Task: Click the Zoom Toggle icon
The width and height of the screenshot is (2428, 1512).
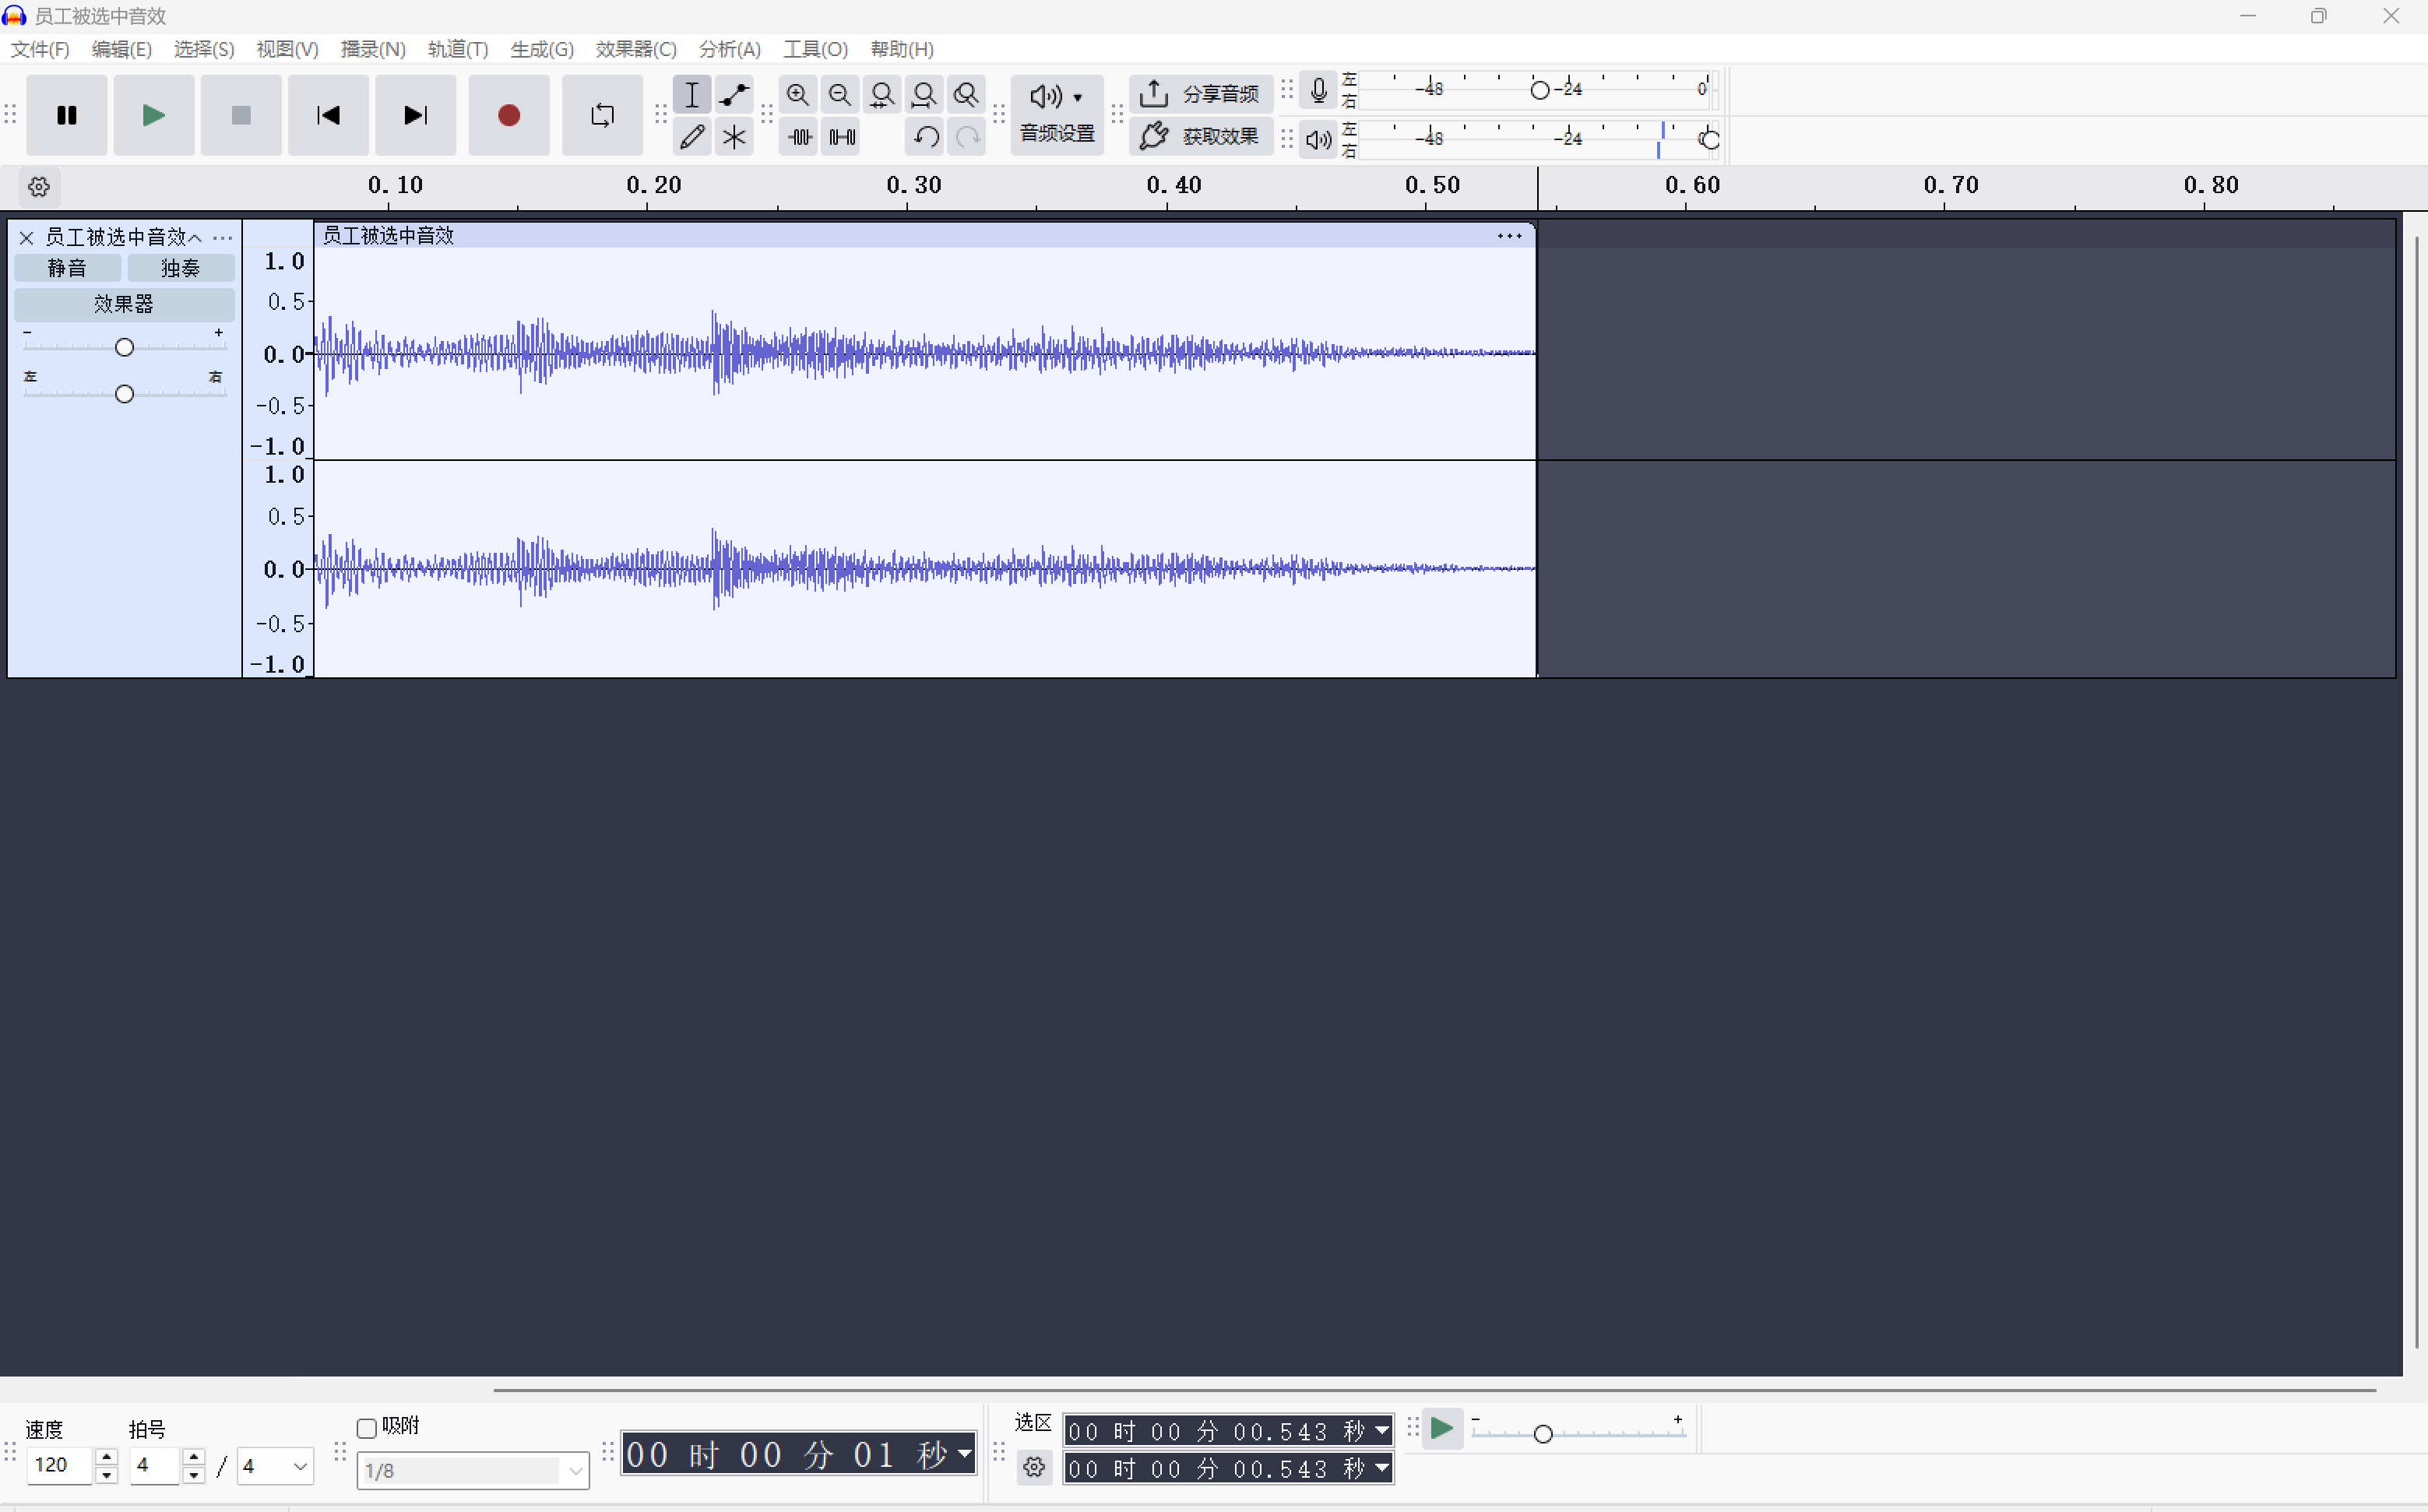Action: tap(966, 95)
